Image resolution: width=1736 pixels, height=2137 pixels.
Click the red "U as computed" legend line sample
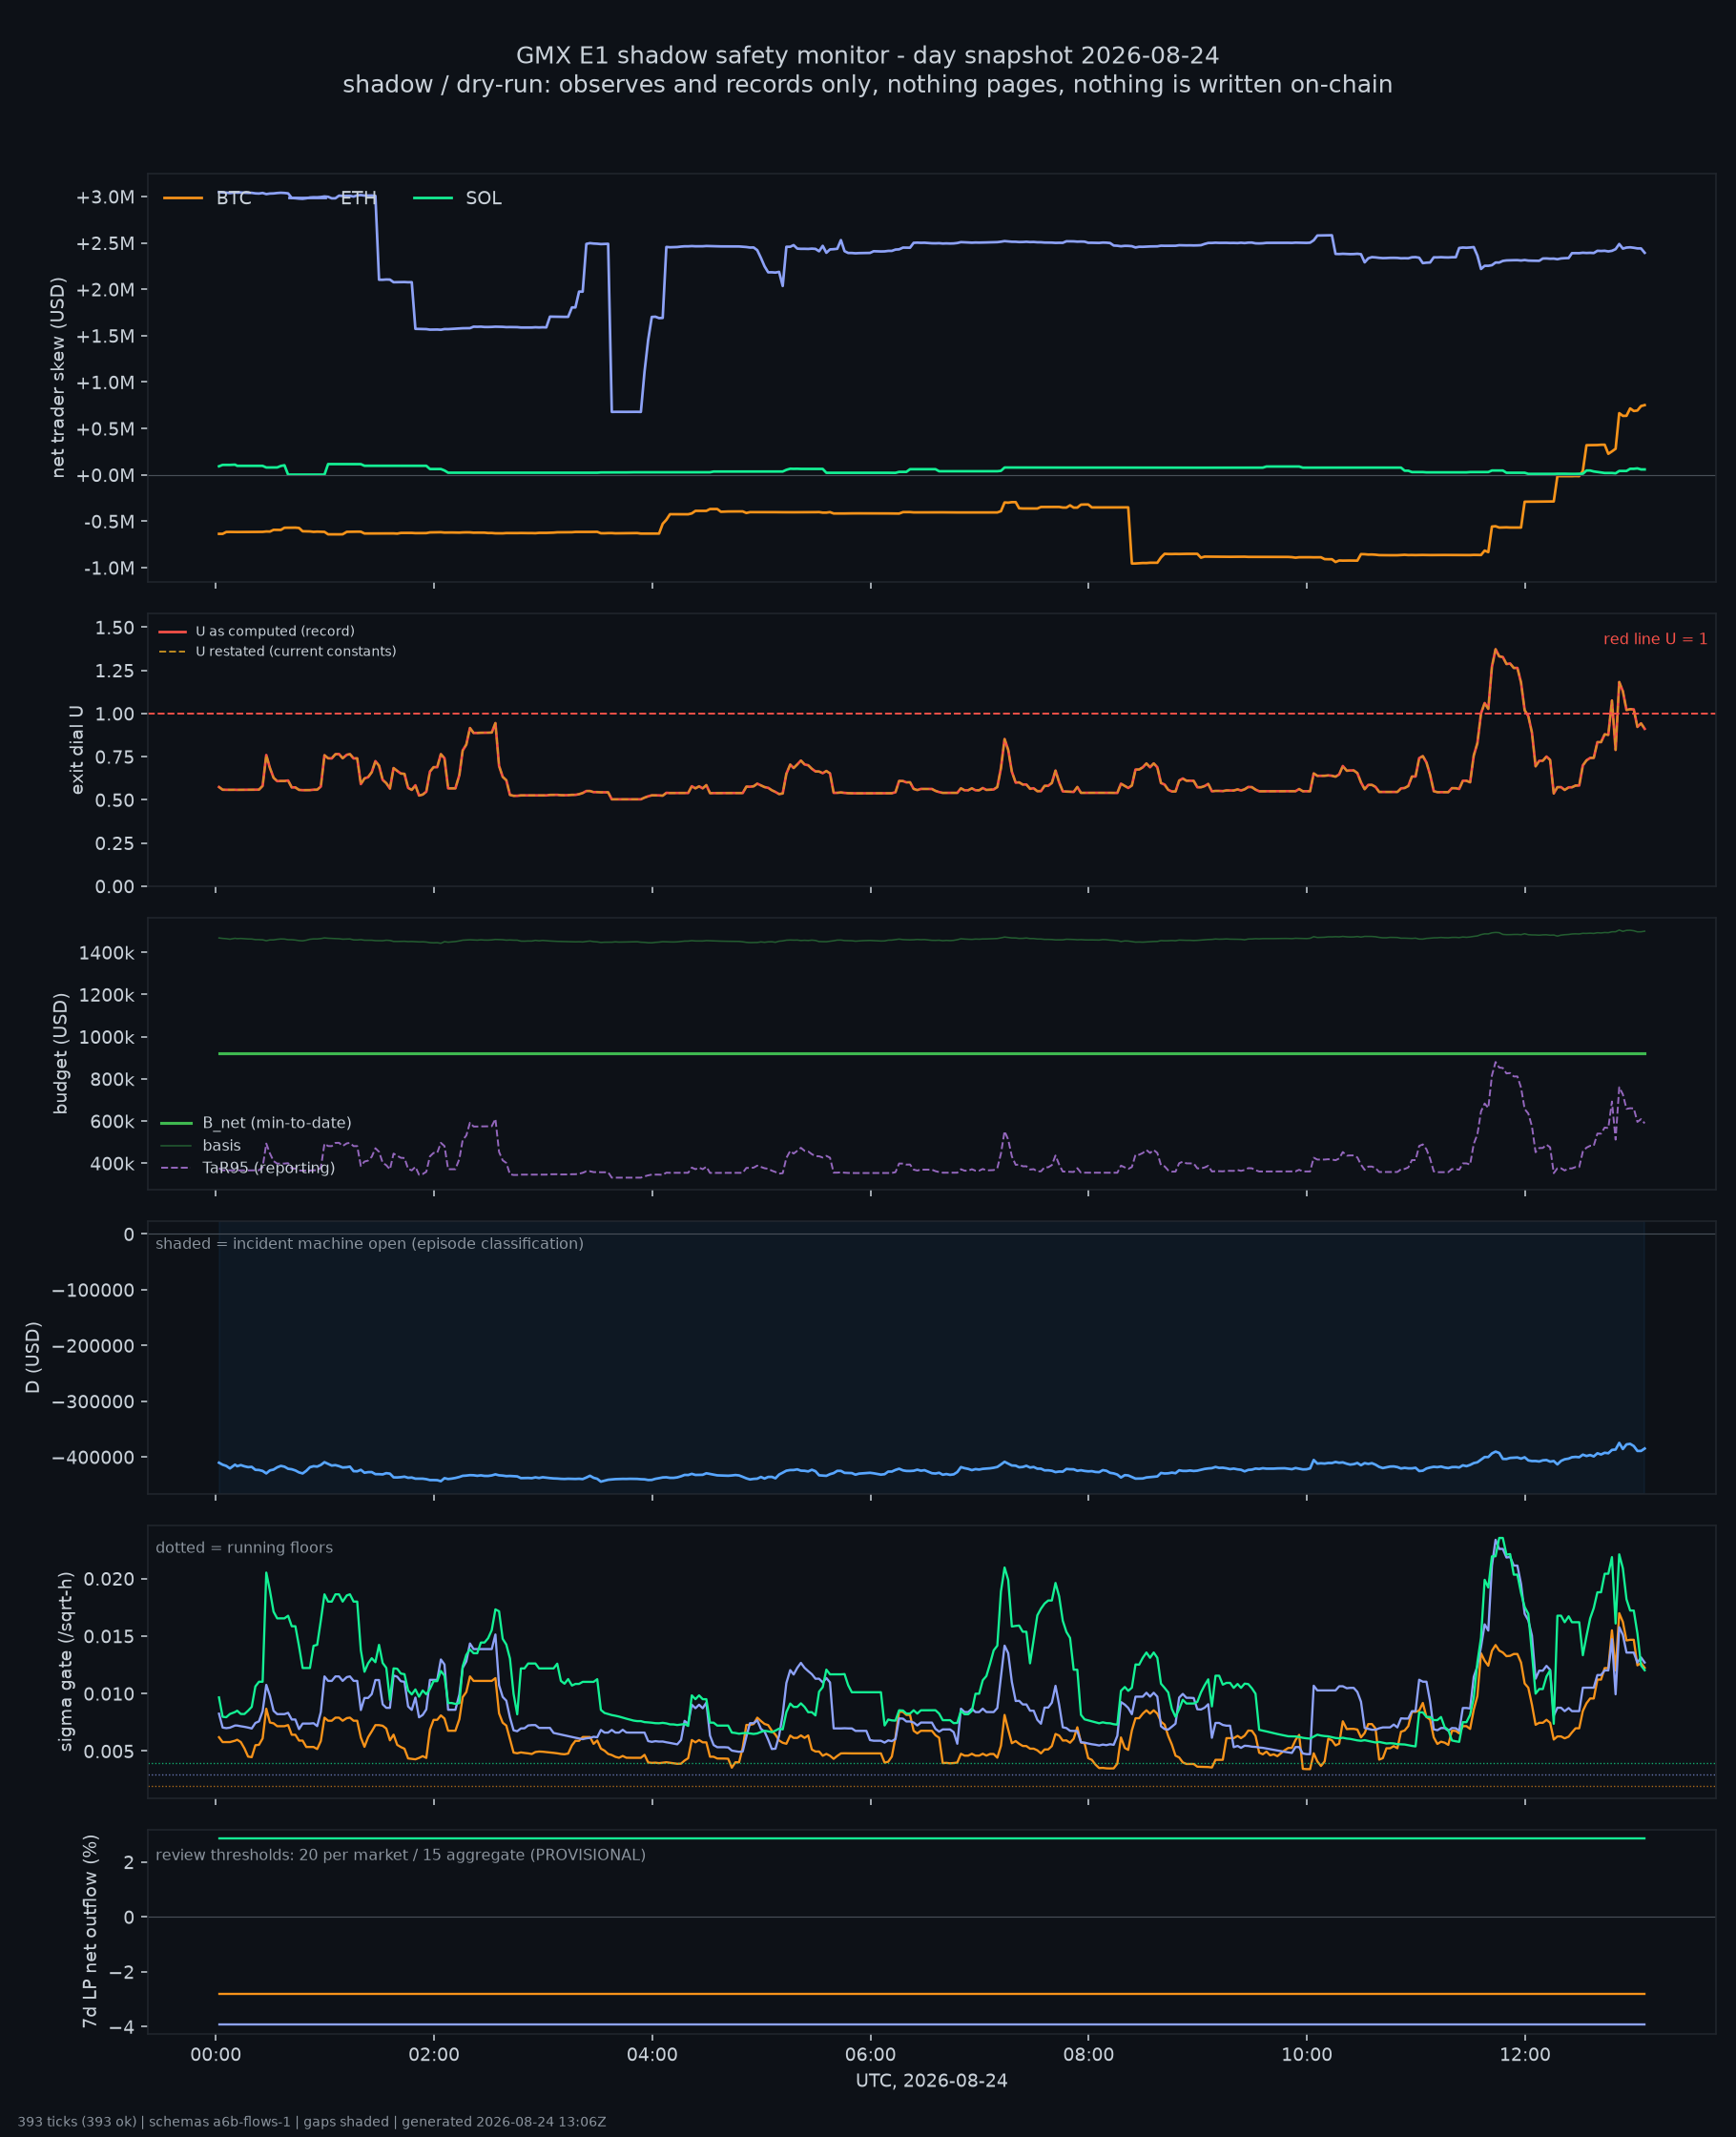click(x=172, y=632)
